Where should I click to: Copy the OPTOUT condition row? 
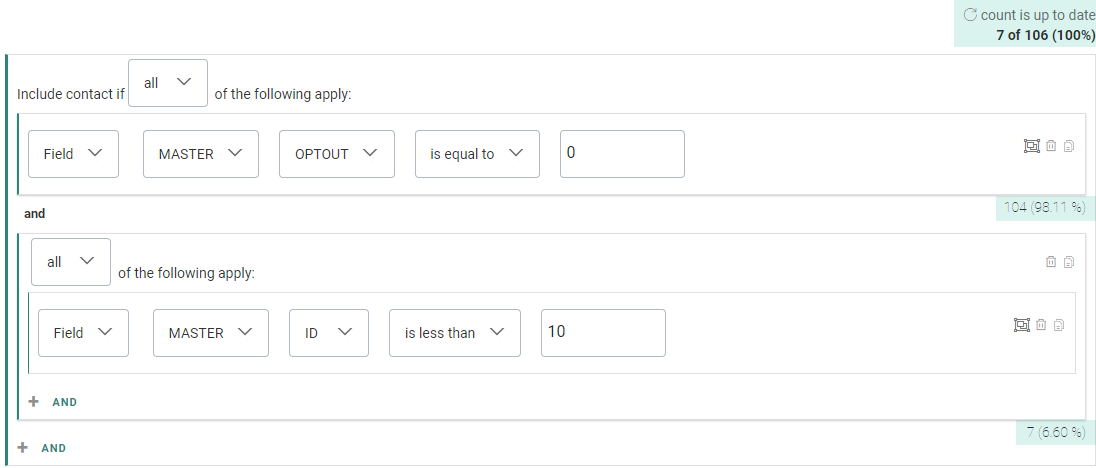coord(1069,147)
